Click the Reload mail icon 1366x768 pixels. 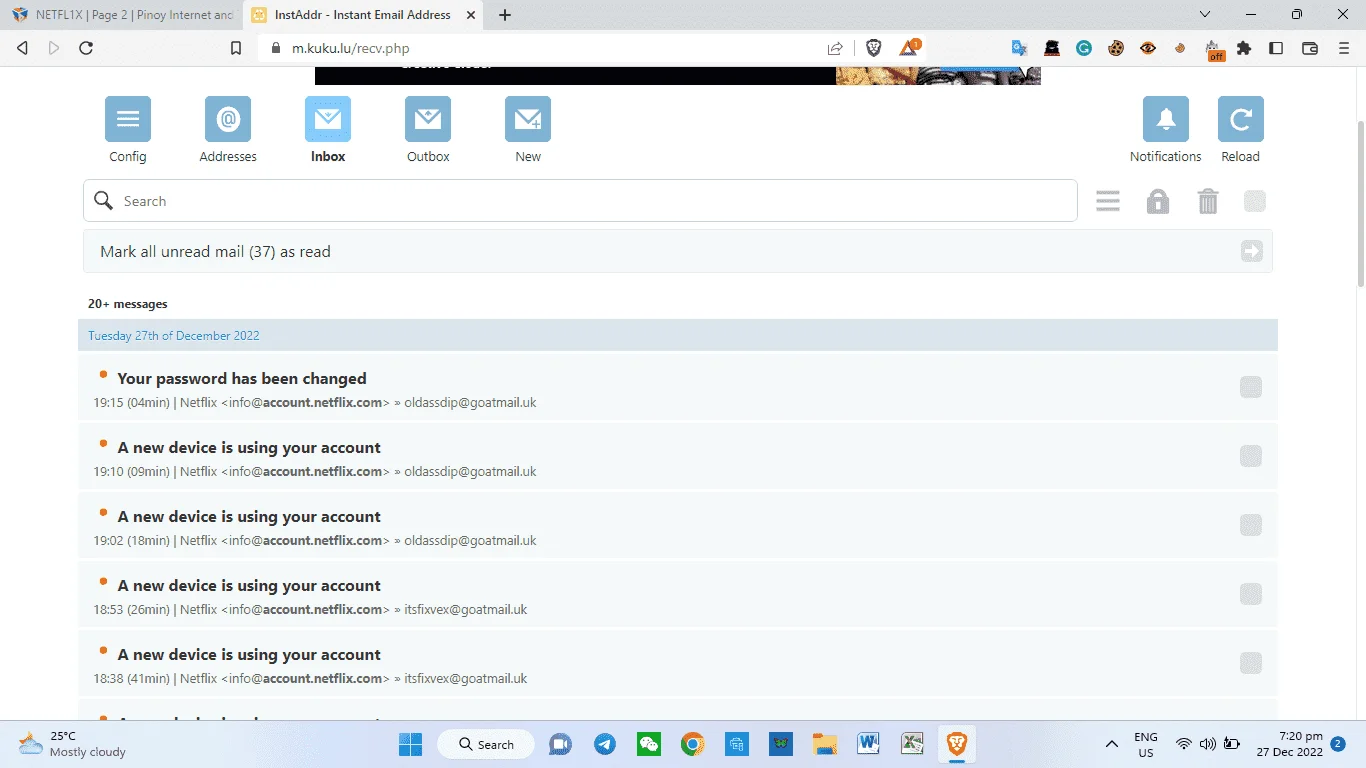[x=1241, y=119]
